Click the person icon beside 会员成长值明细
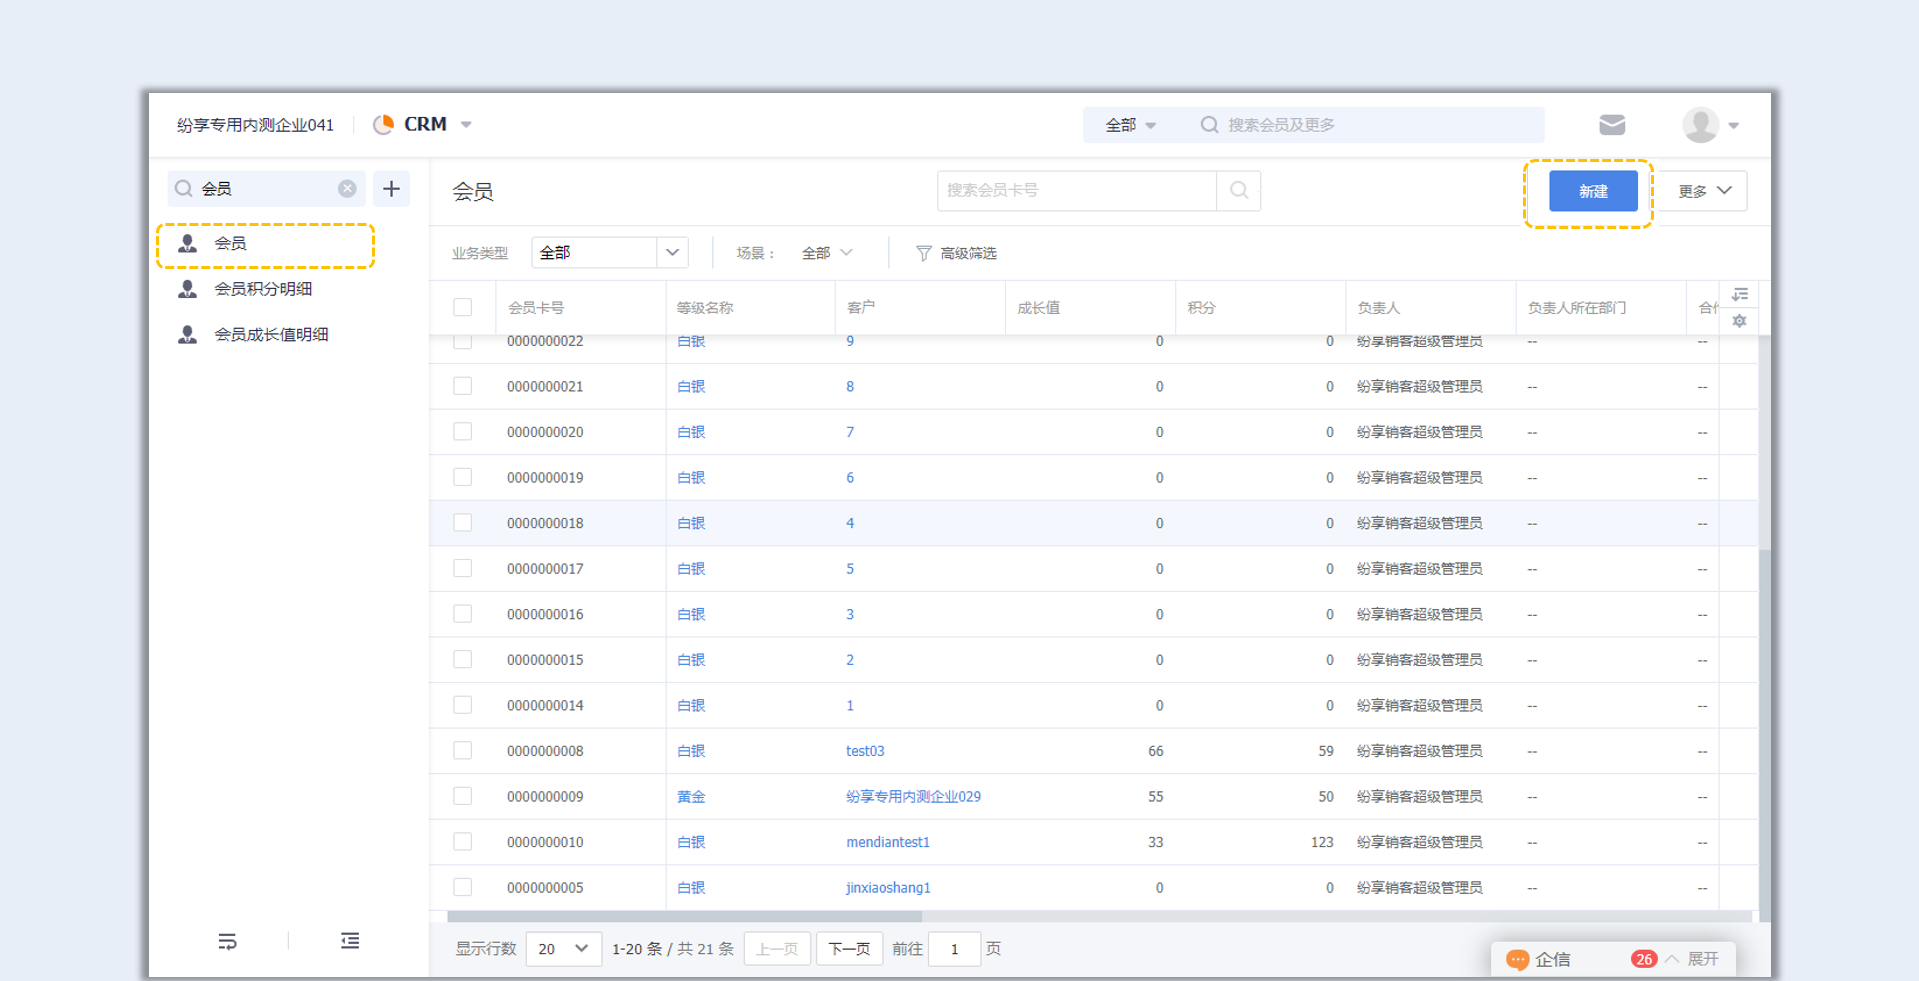 point(187,335)
